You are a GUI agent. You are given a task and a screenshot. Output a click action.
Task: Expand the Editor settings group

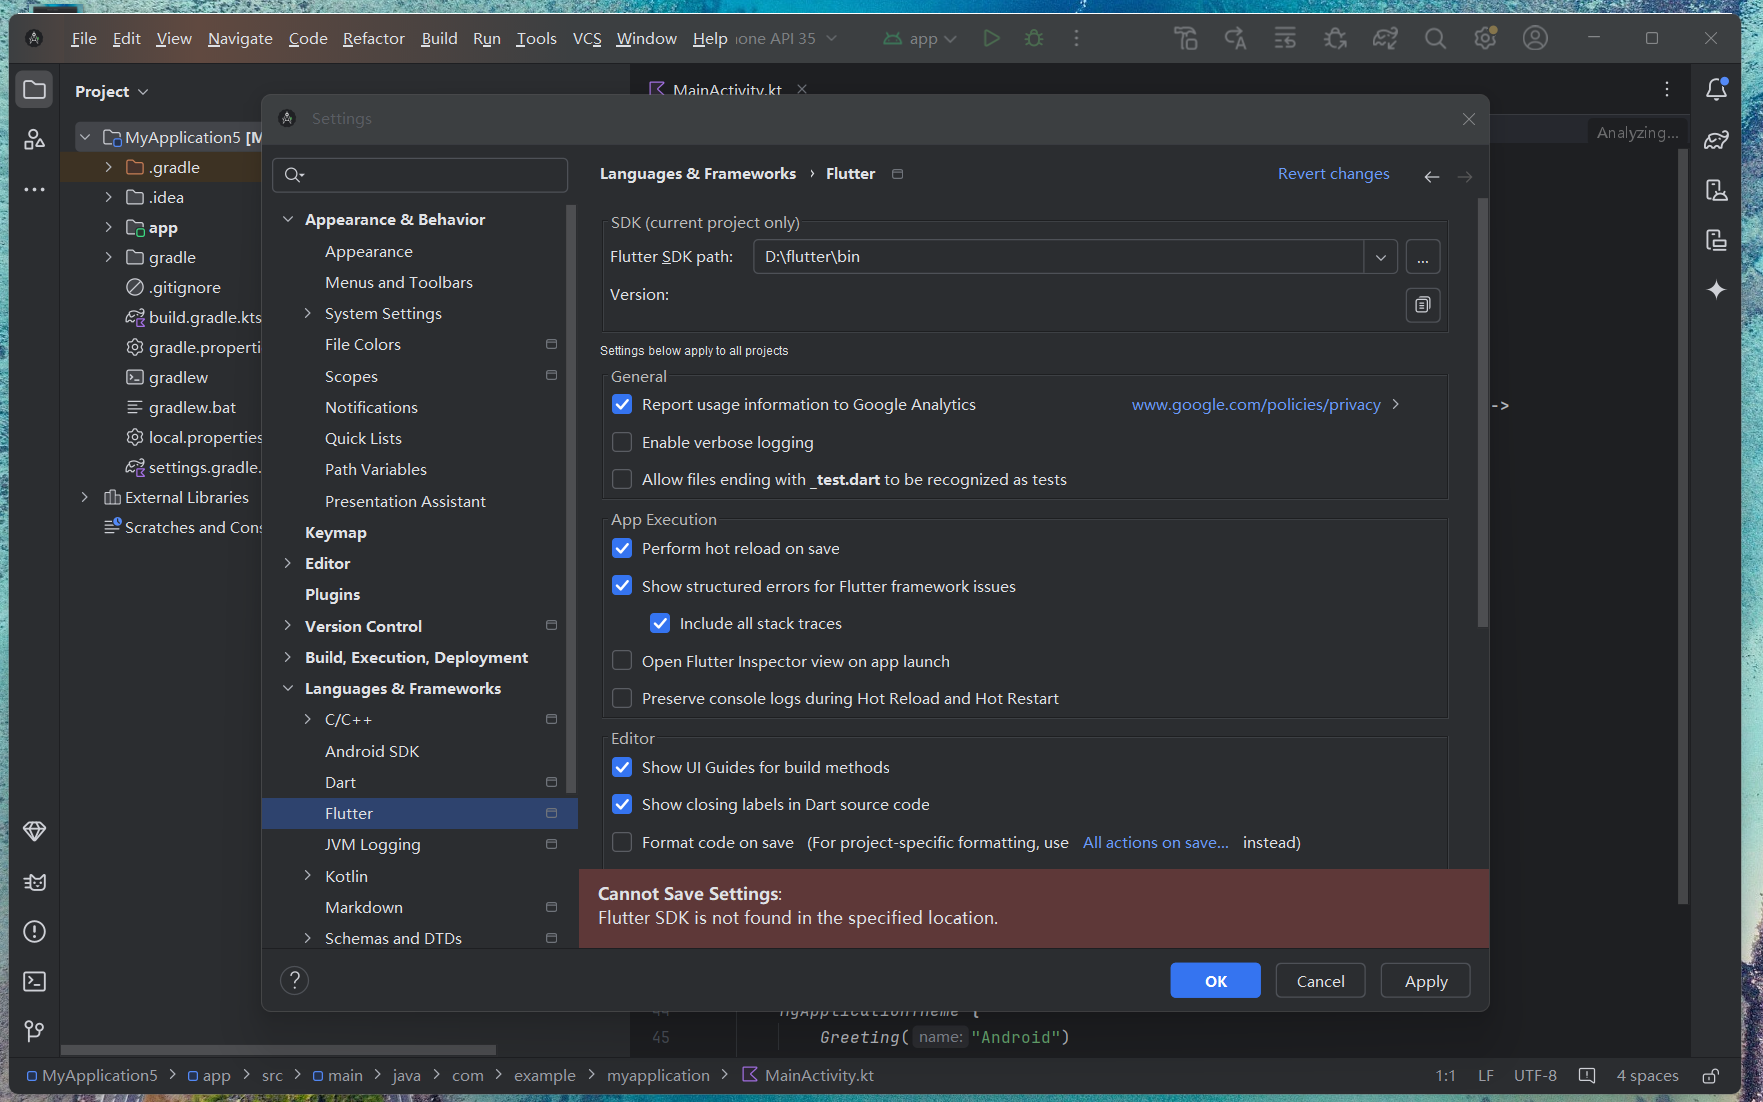[288, 563]
